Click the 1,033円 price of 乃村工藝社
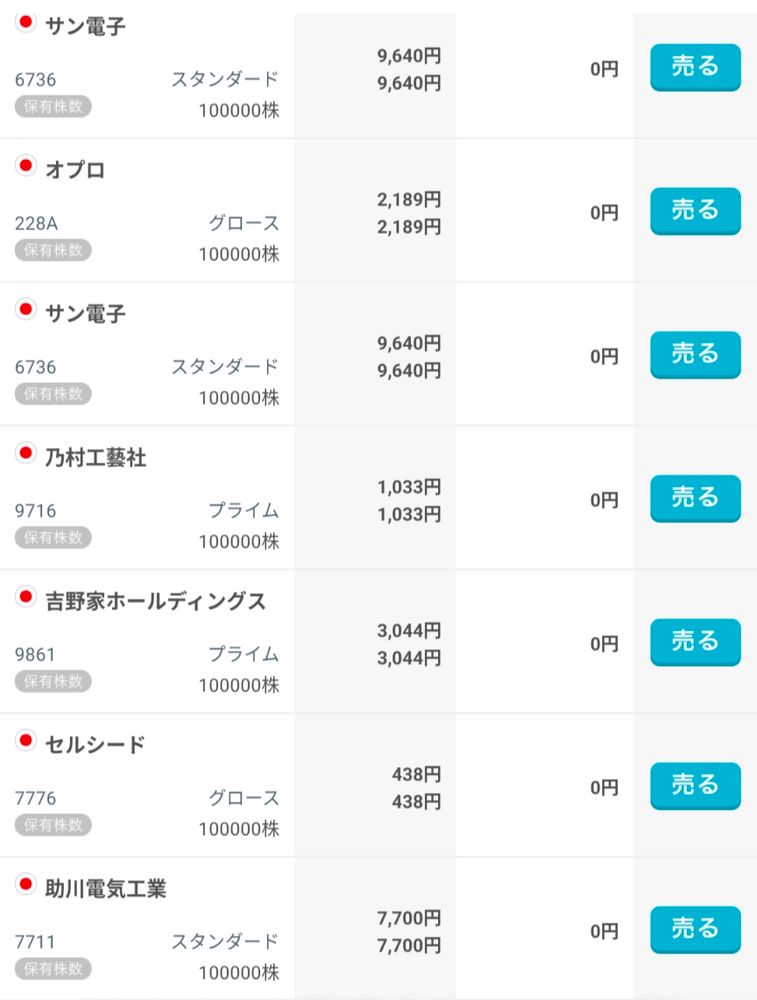Screen dimensions: 757x1000 [x=409, y=487]
